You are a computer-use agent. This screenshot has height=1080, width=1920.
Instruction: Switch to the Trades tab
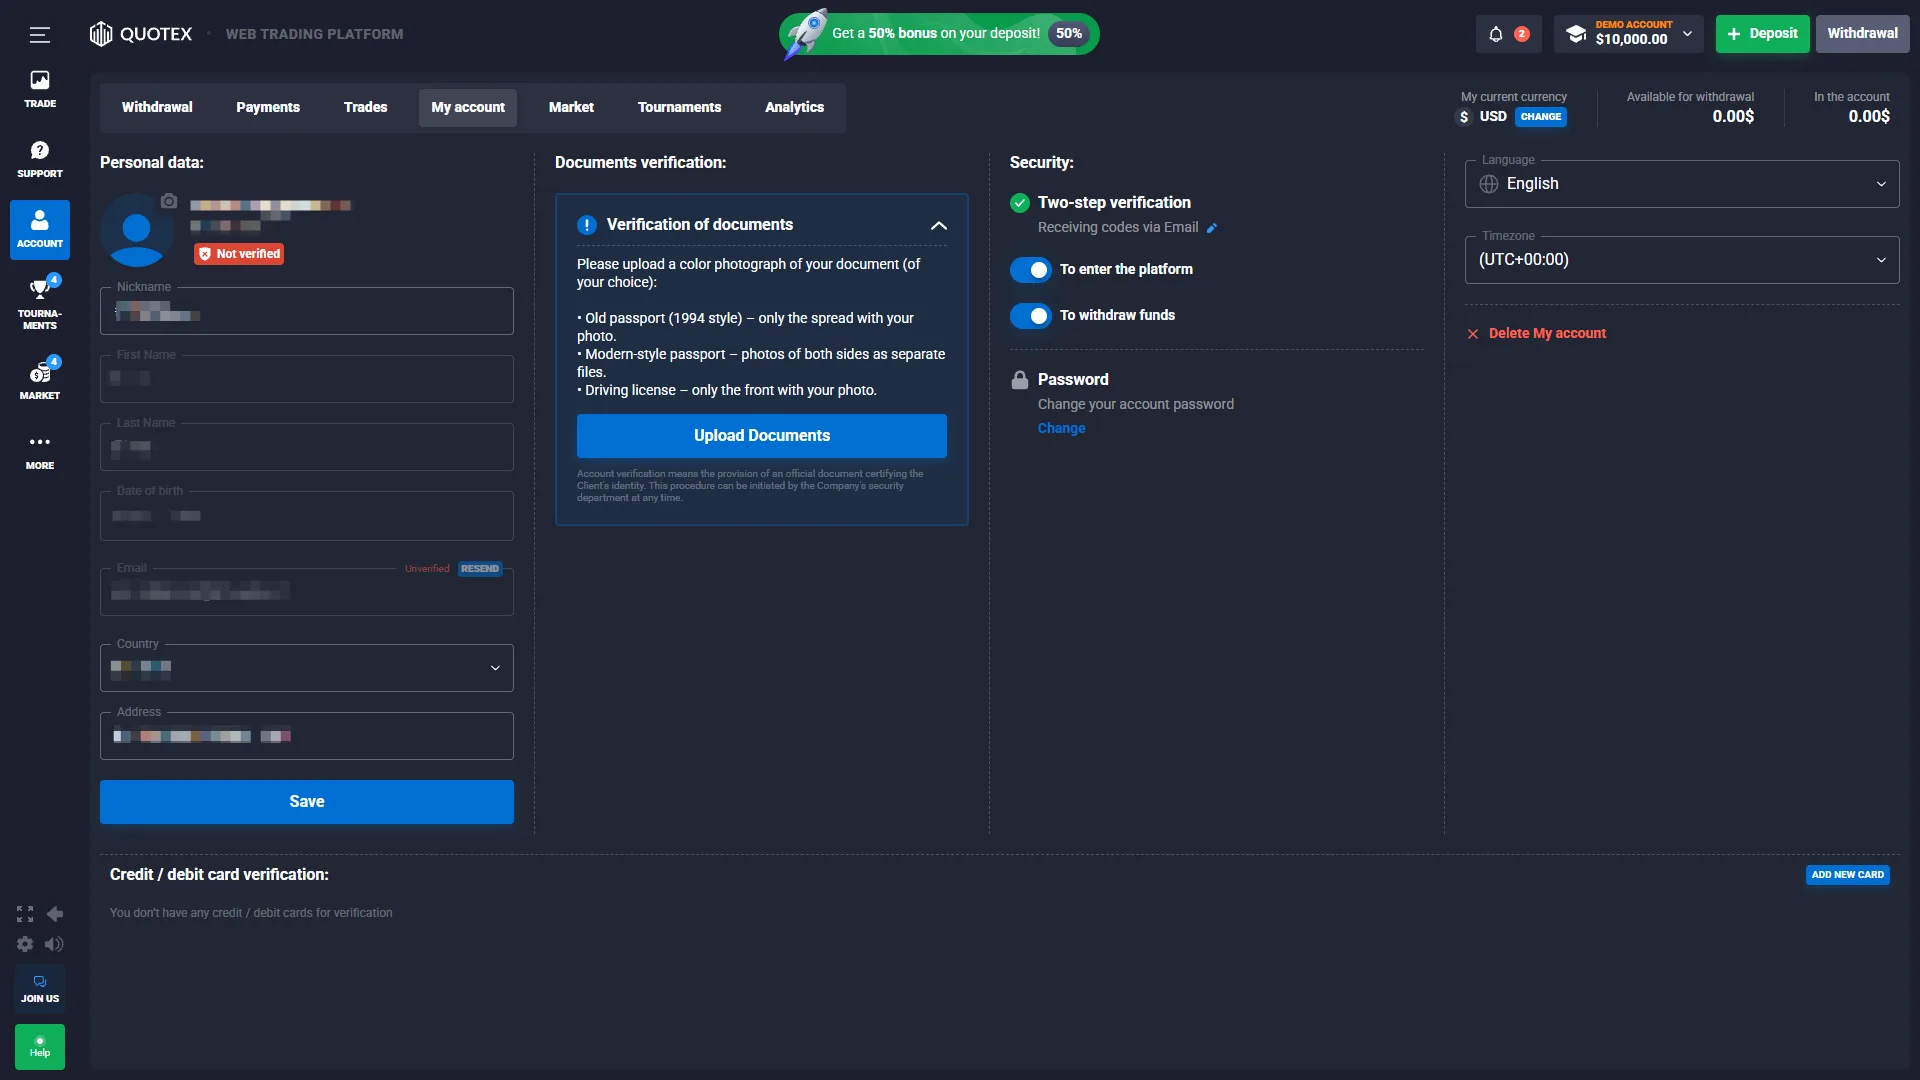point(365,108)
